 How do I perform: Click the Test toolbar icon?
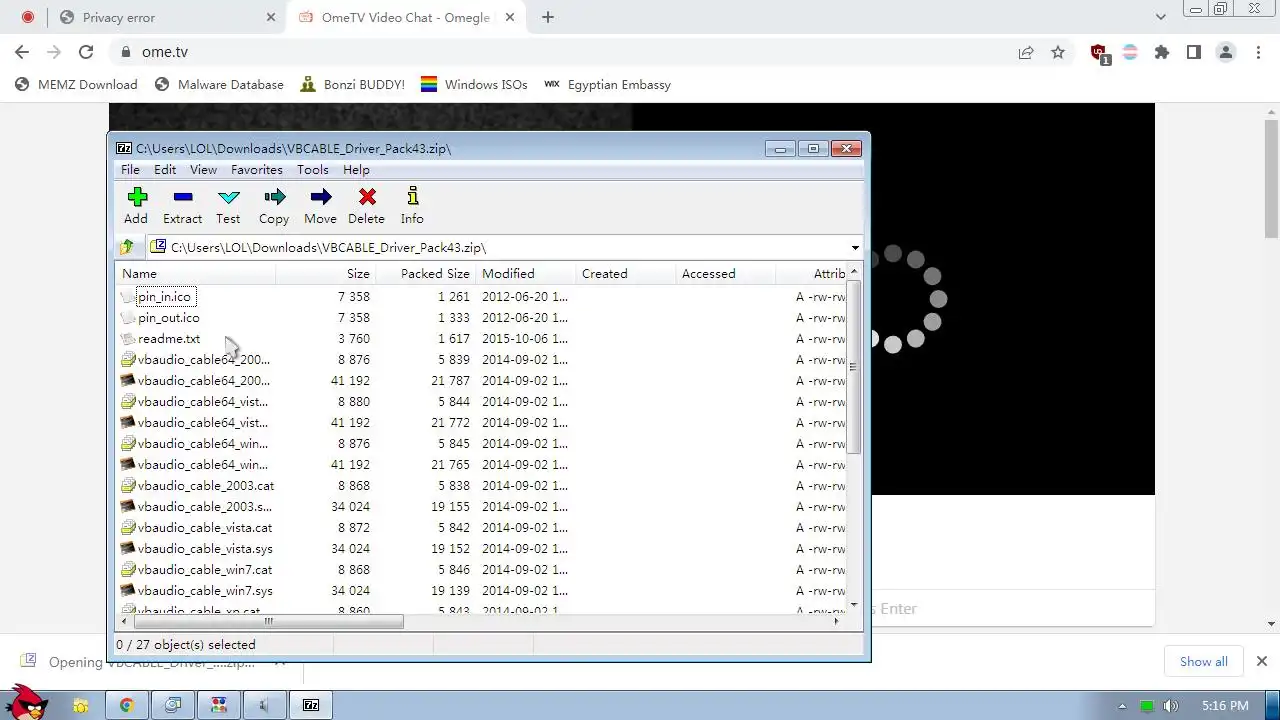point(228,205)
